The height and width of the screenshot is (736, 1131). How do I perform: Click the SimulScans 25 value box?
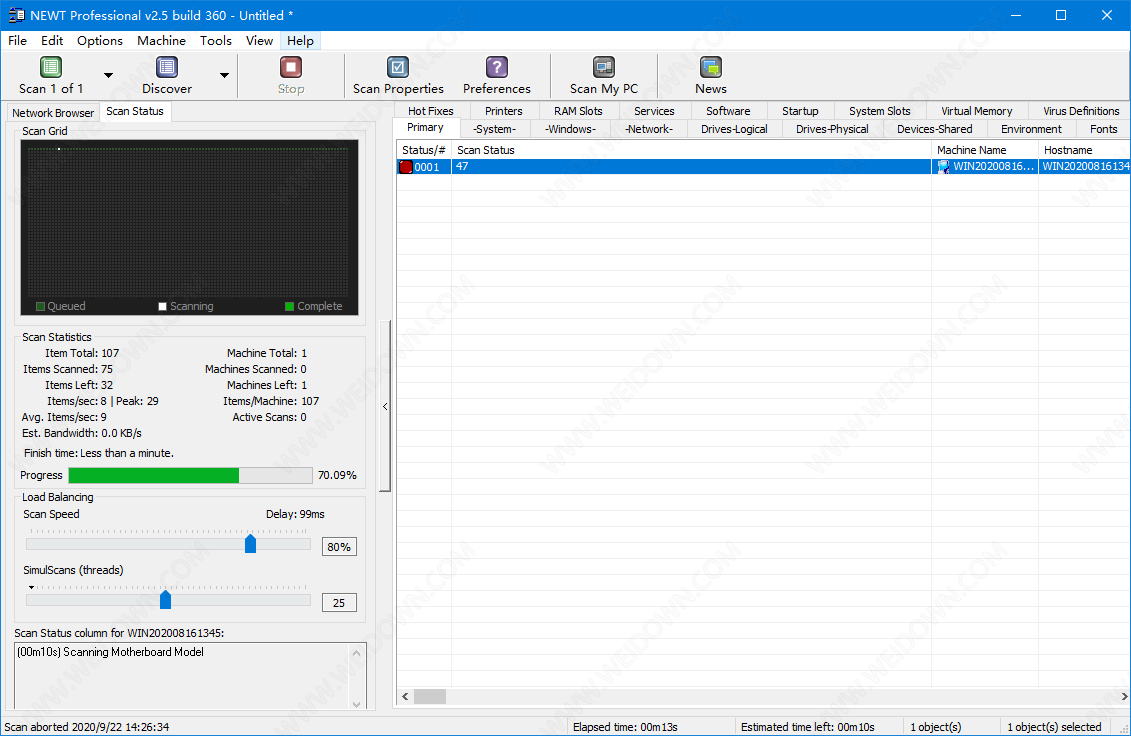[x=339, y=603]
